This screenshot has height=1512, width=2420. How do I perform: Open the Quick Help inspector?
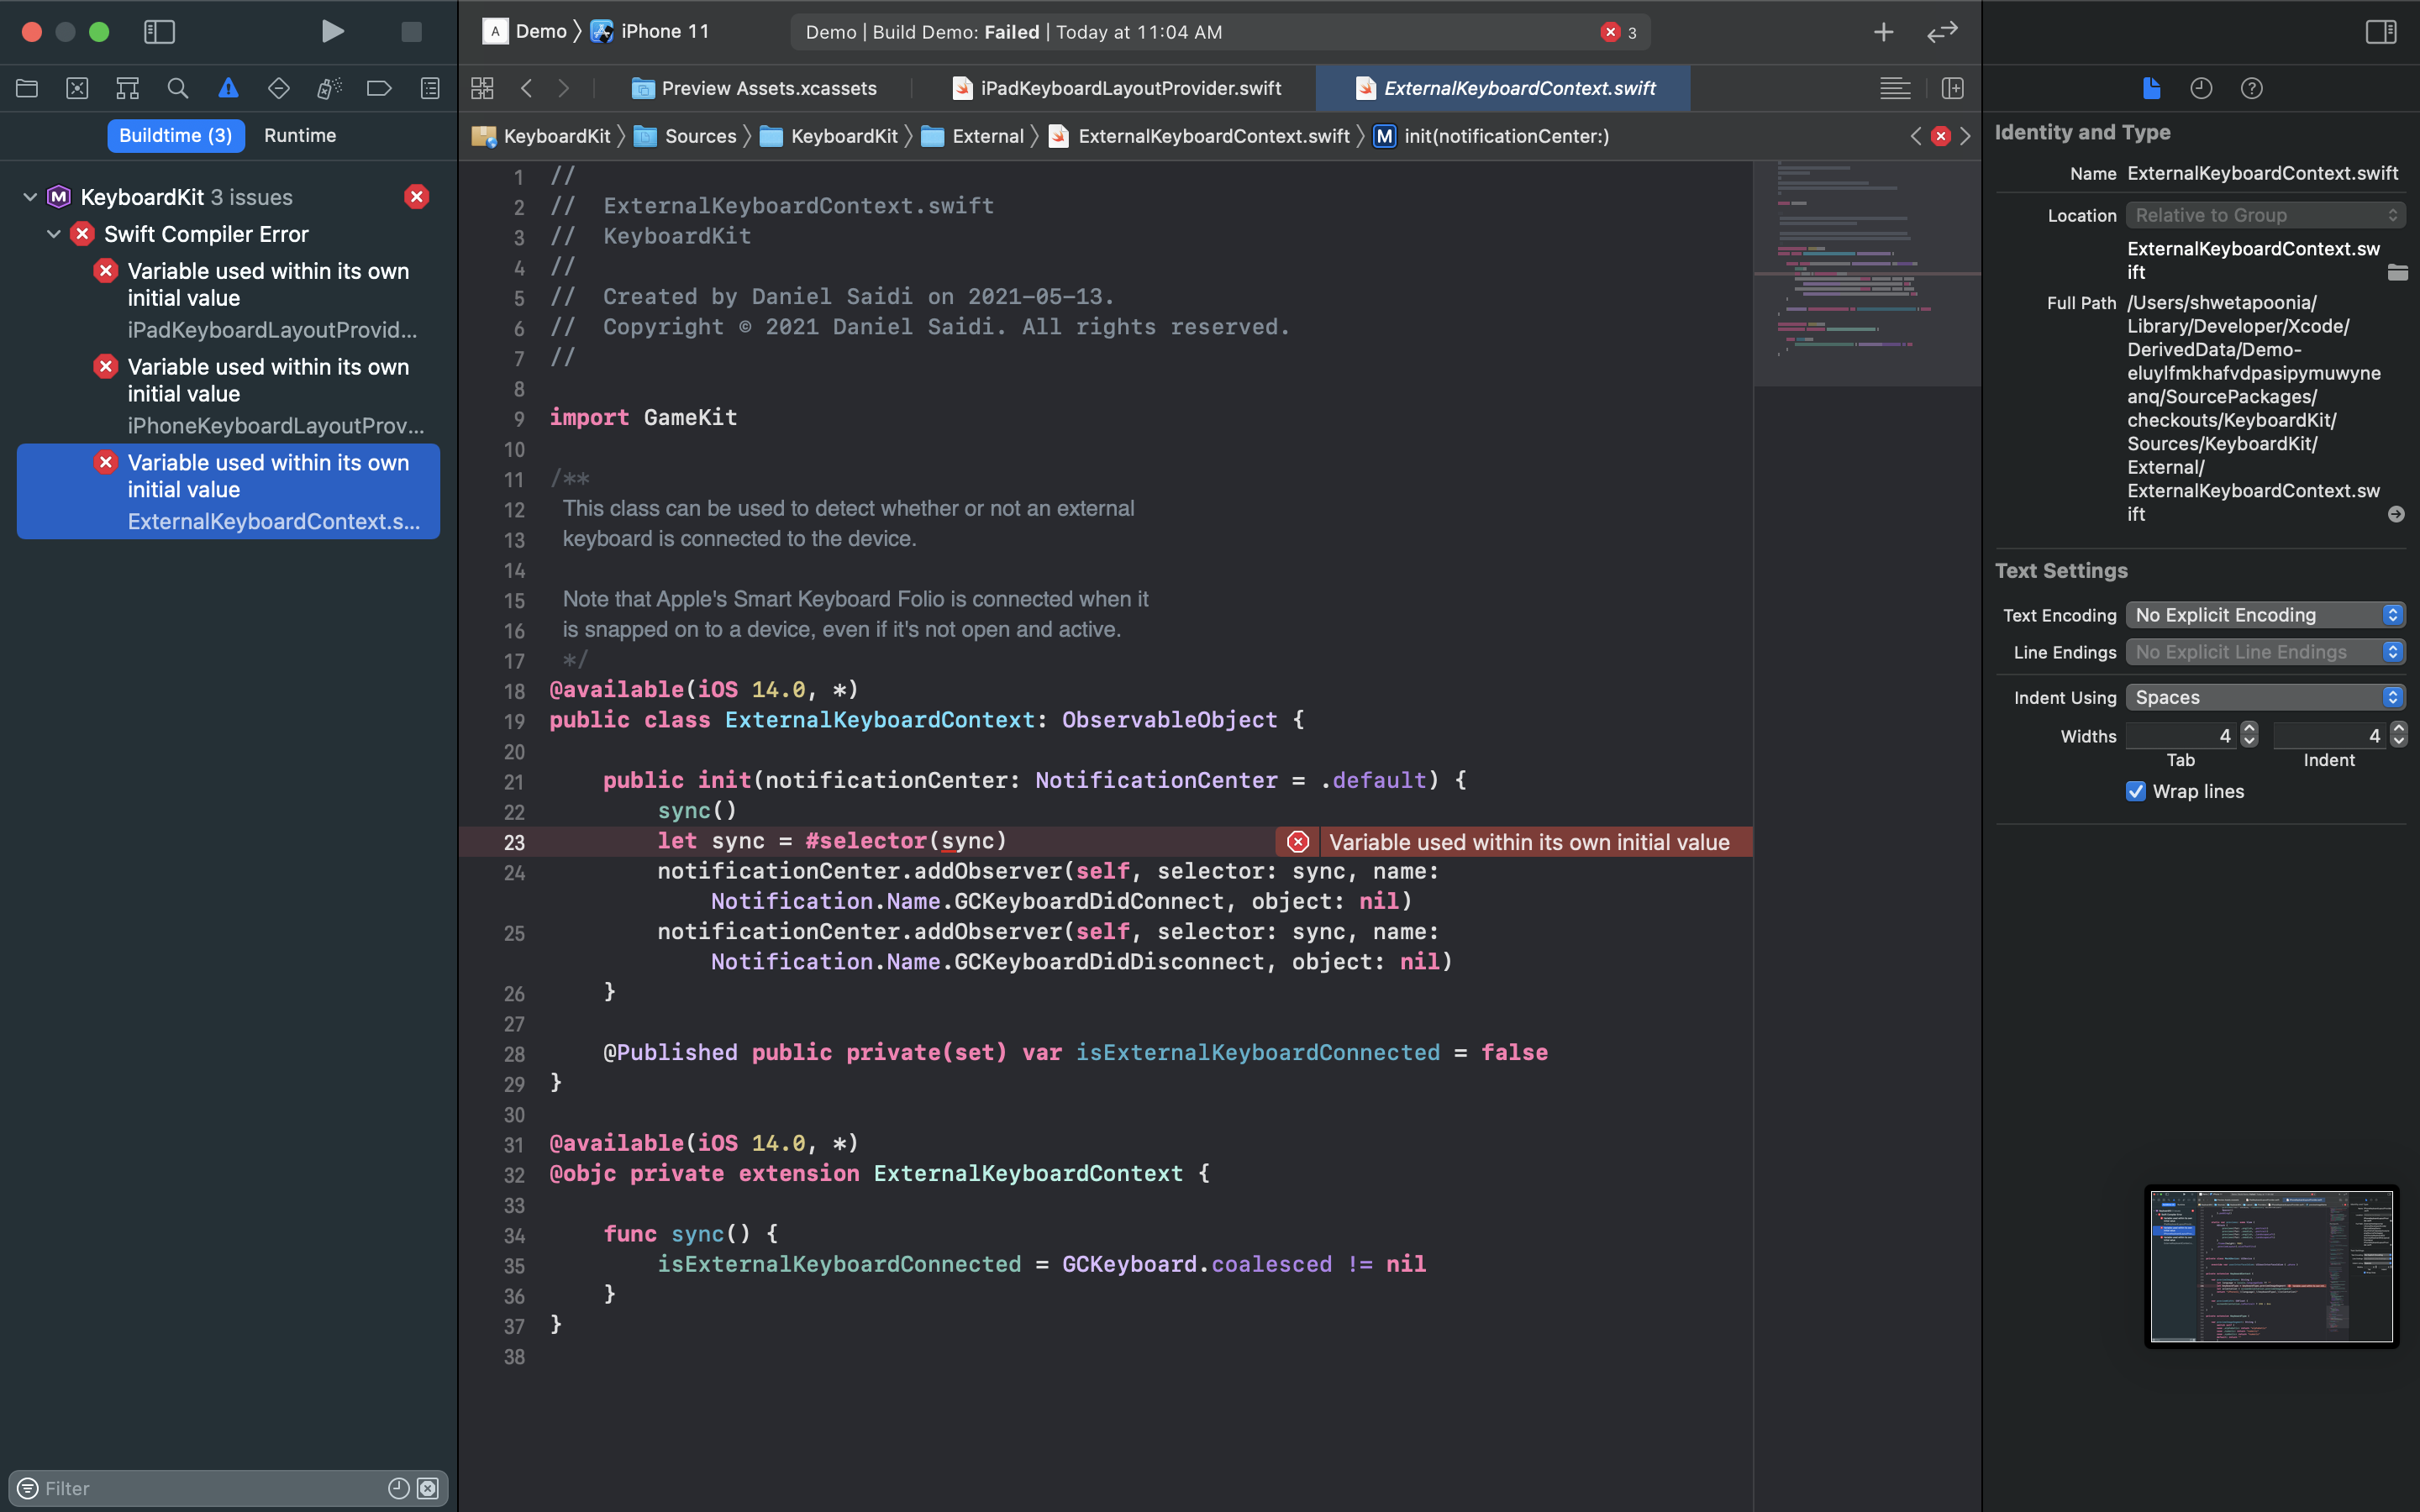[x=2251, y=88]
